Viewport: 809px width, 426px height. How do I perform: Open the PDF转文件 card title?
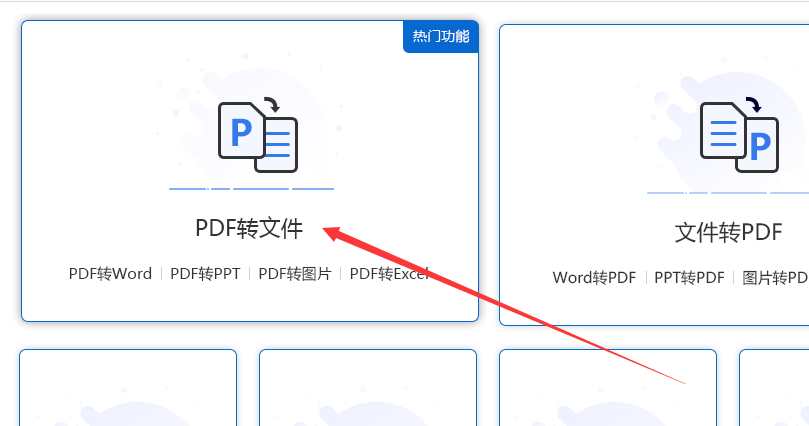249,228
